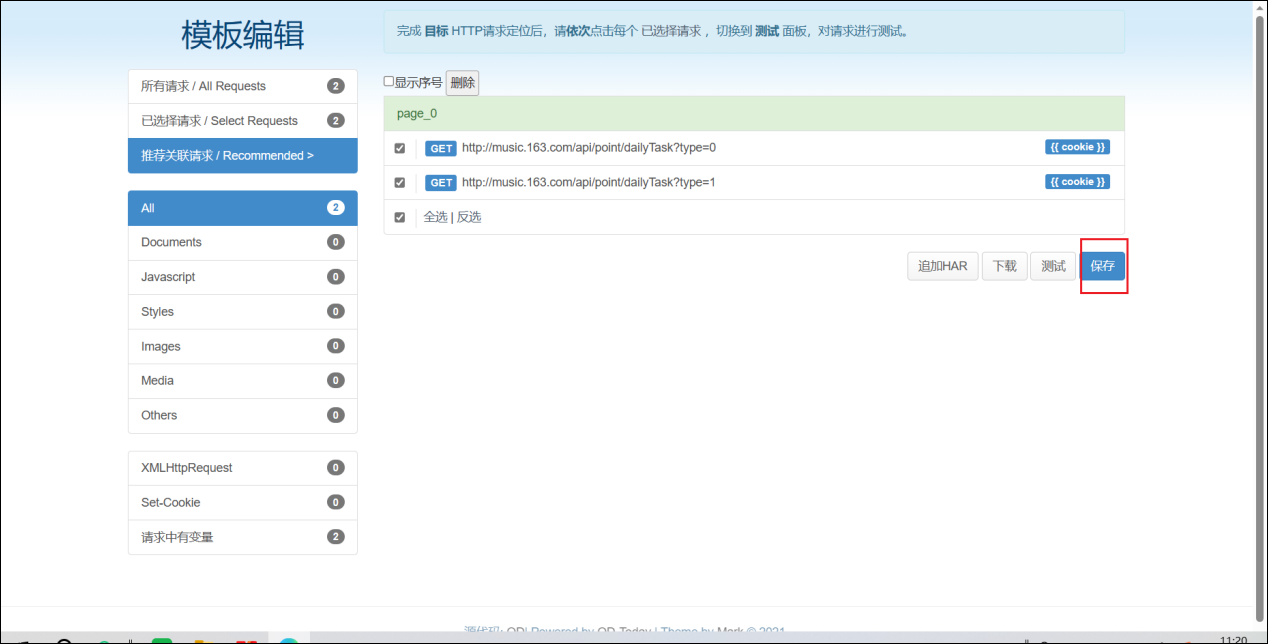Click the GET badge for dailyTask type=0
Viewport: 1268px width, 644px height.
coord(441,148)
